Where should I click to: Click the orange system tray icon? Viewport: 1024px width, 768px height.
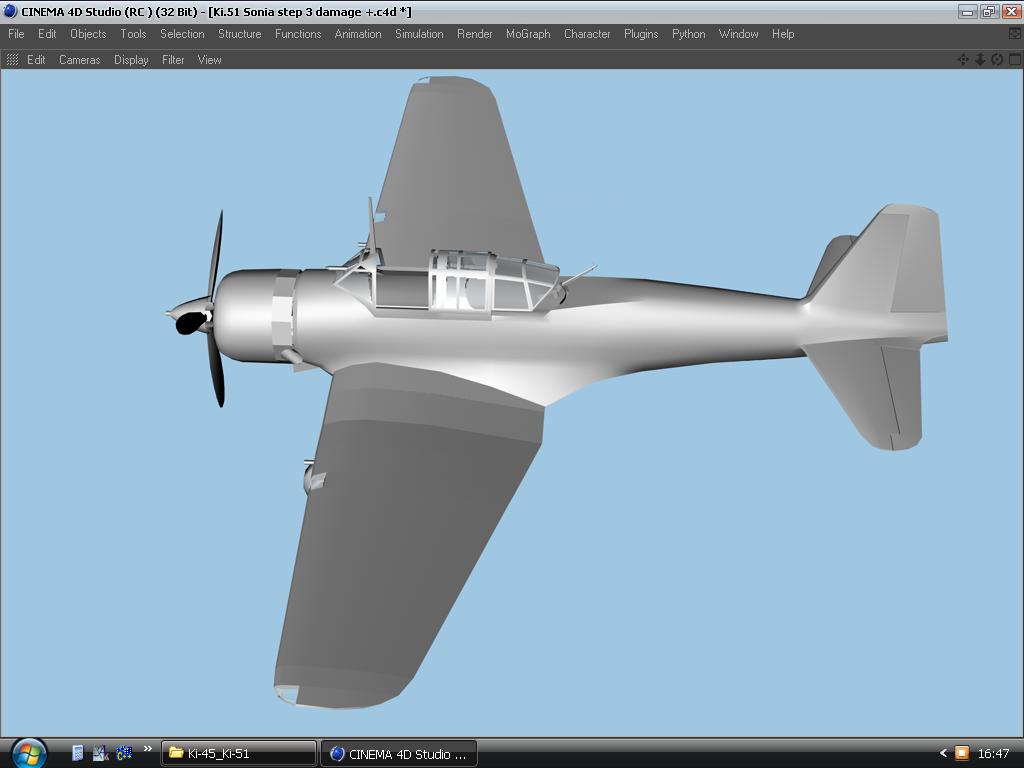(961, 753)
